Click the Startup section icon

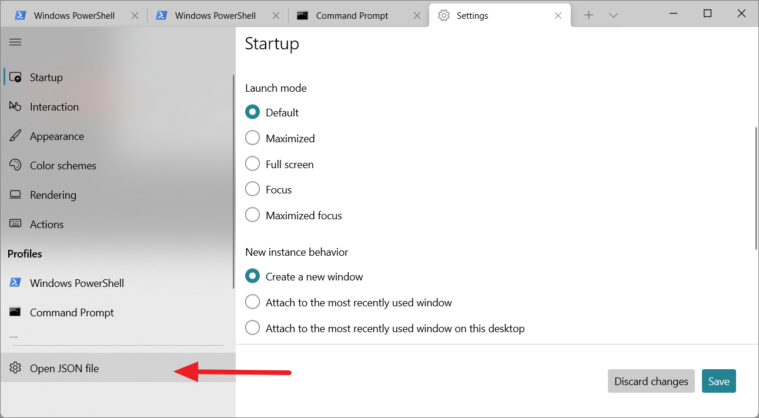[15, 78]
